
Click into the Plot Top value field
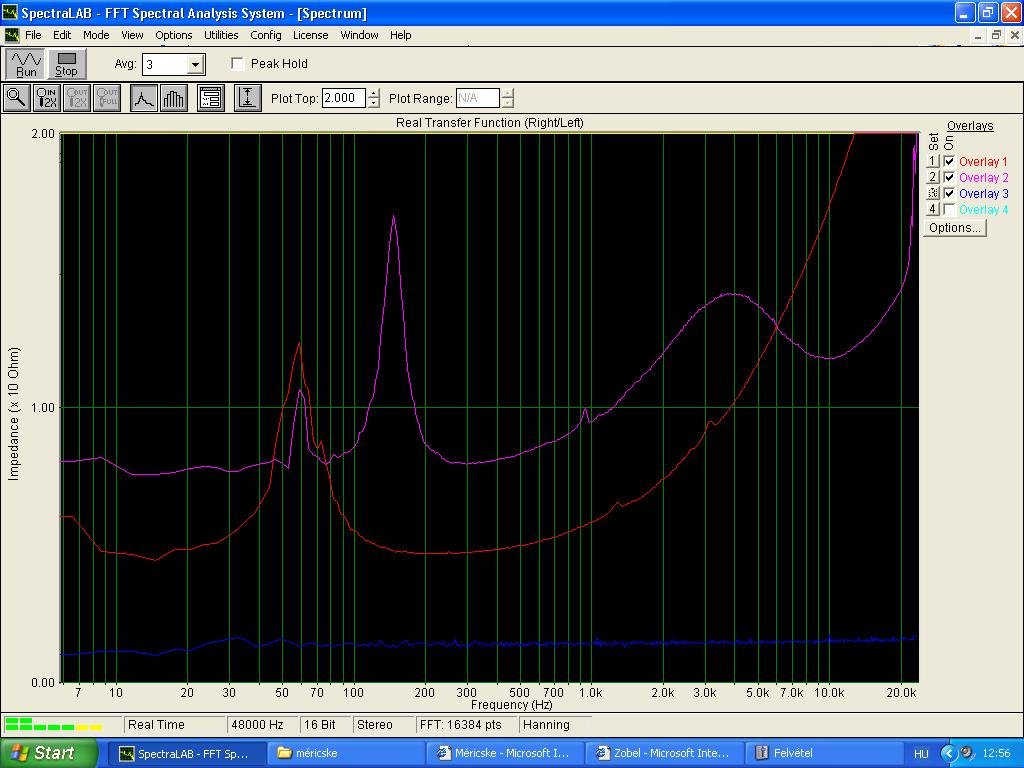click(x=344, y=98)
